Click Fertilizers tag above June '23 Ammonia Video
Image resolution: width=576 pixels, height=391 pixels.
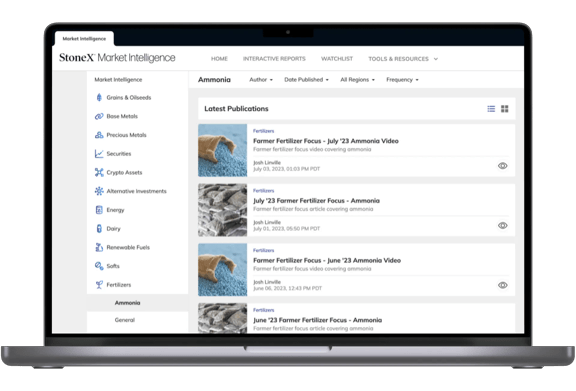pyautogui.click(x=263, y=250)
